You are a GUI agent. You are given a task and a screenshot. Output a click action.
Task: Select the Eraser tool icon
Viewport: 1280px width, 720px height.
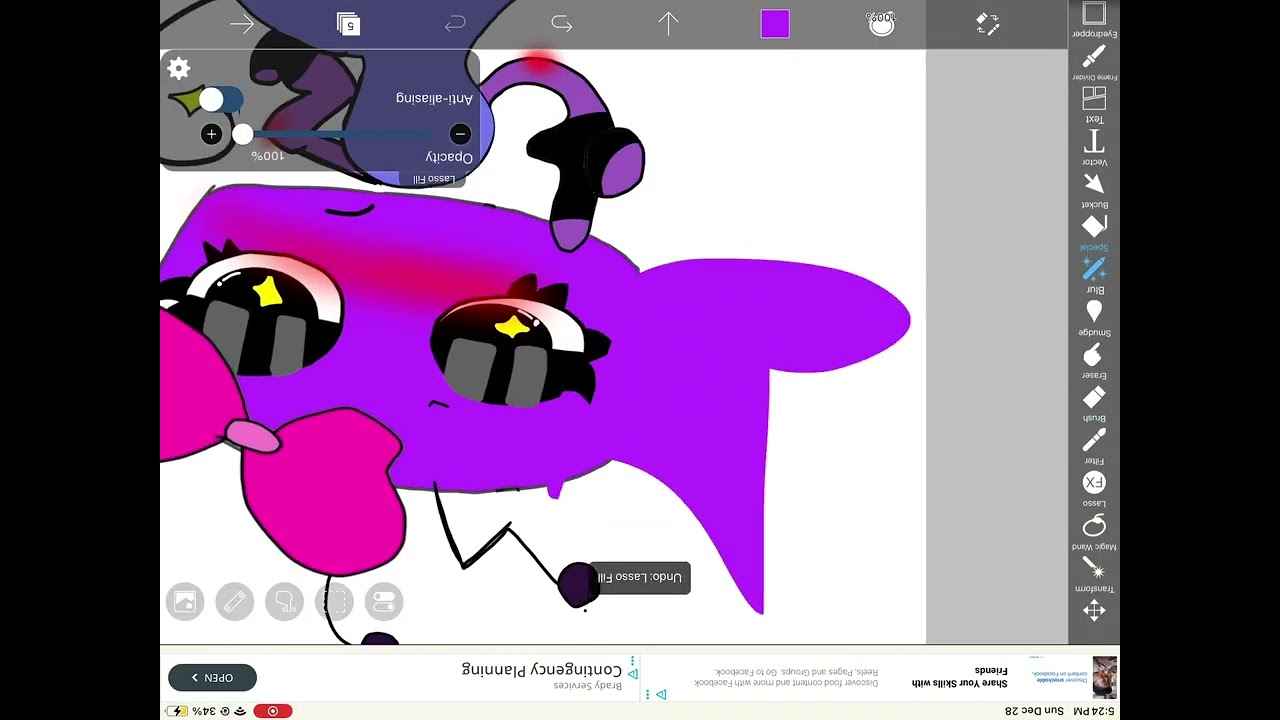pyautogui.click(x=1094, y=397)
